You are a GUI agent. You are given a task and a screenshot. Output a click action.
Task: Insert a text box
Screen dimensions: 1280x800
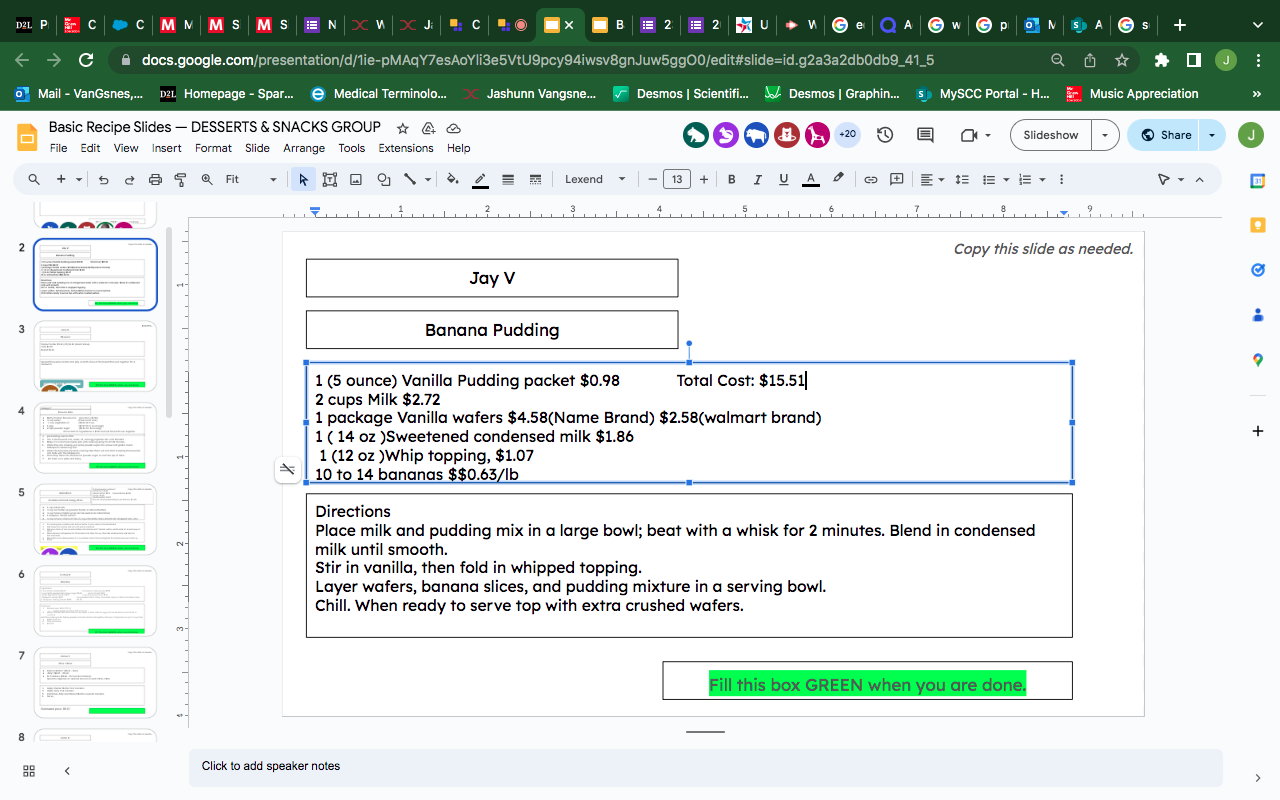point(329,179)
